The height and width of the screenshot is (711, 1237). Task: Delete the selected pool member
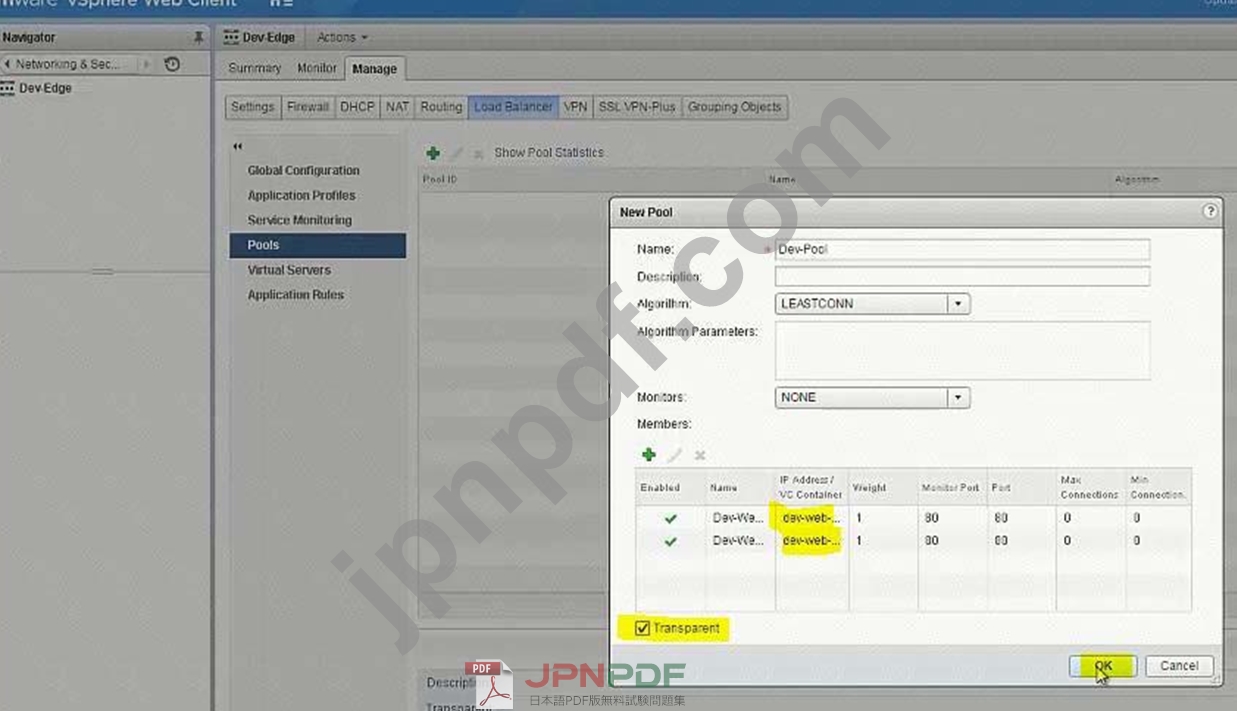click(700, 455)
